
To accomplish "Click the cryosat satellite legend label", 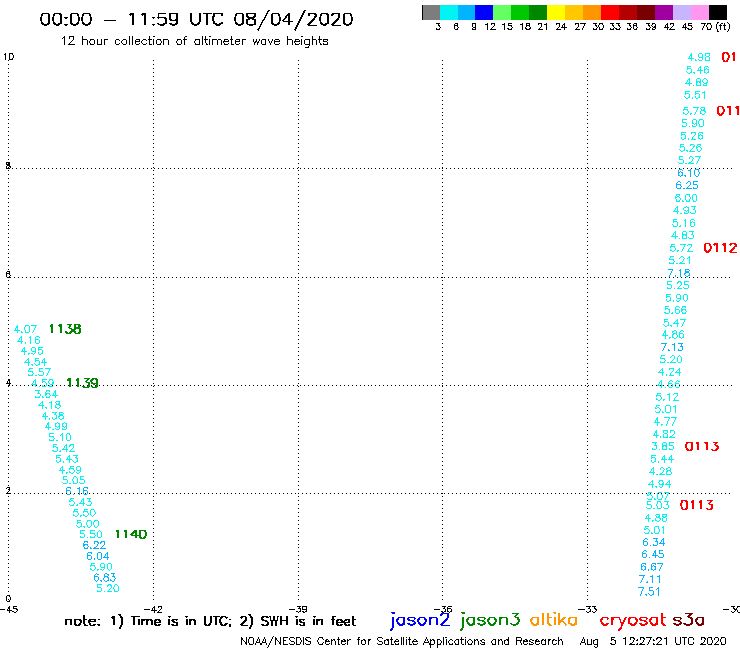I will [x=632, y=621].
